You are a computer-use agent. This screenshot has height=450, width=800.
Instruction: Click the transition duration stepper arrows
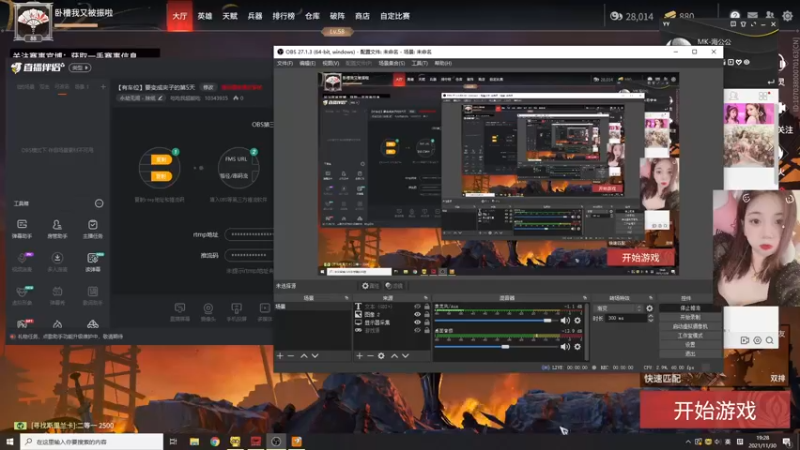tap(651, 318)
